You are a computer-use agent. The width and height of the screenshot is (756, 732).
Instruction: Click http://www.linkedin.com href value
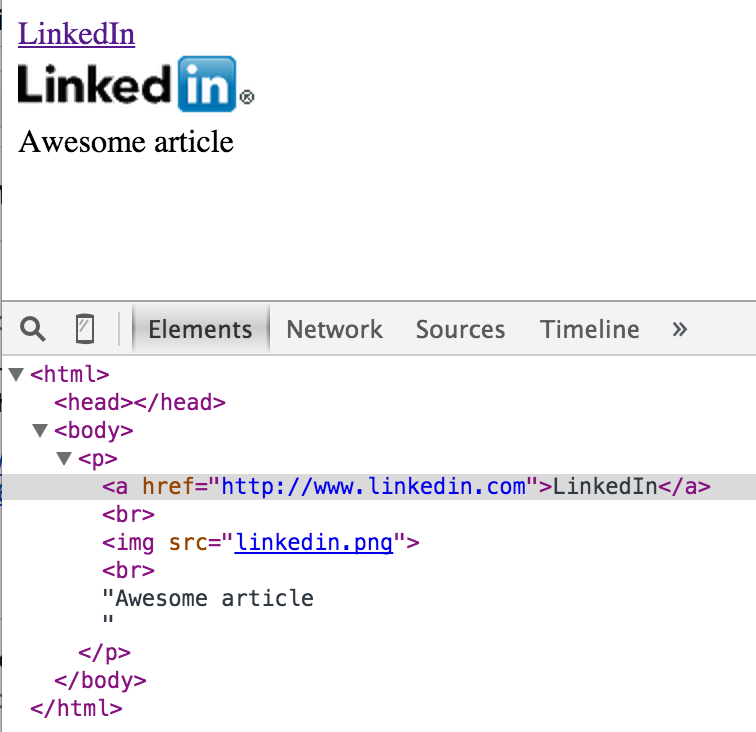pyautogui.click(x=373, y=487)
